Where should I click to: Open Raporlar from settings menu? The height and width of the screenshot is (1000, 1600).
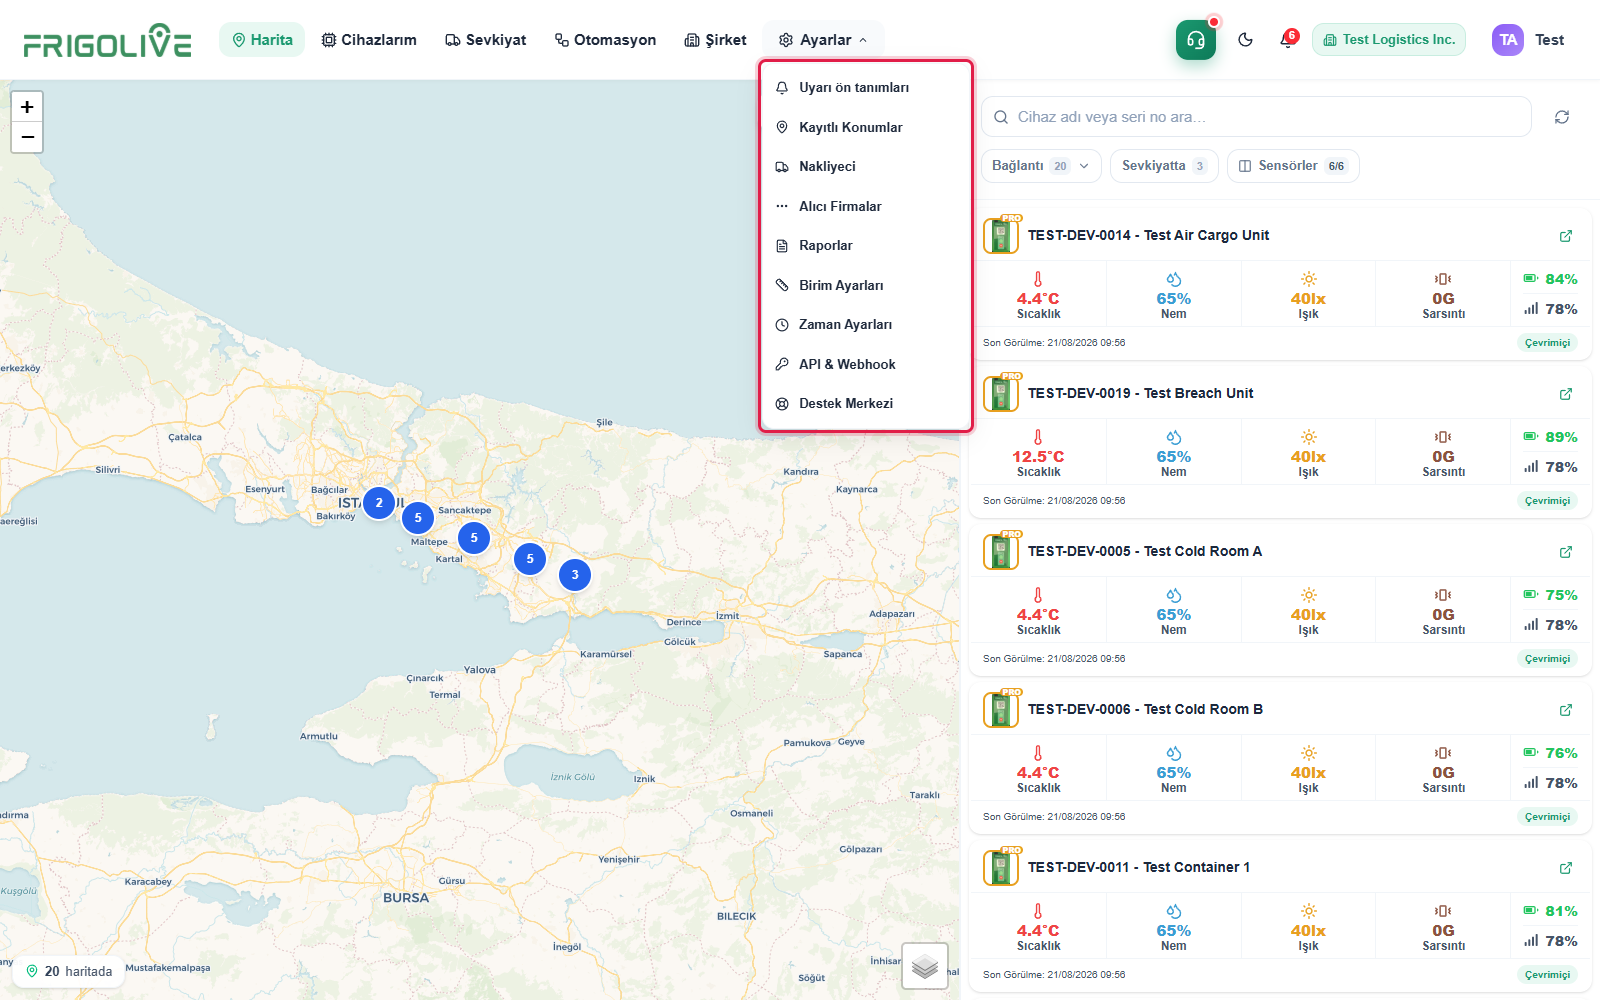pos(866,246)
